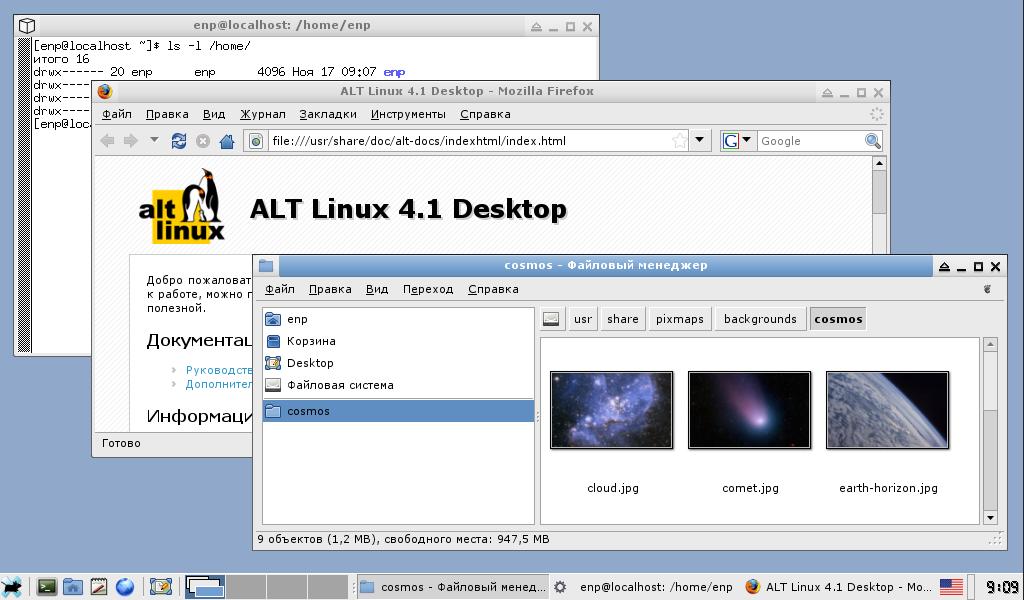Screen dimensions: 1024x600
Task: Click the Firefox logo icon in title bar
Action: [105, 91]
